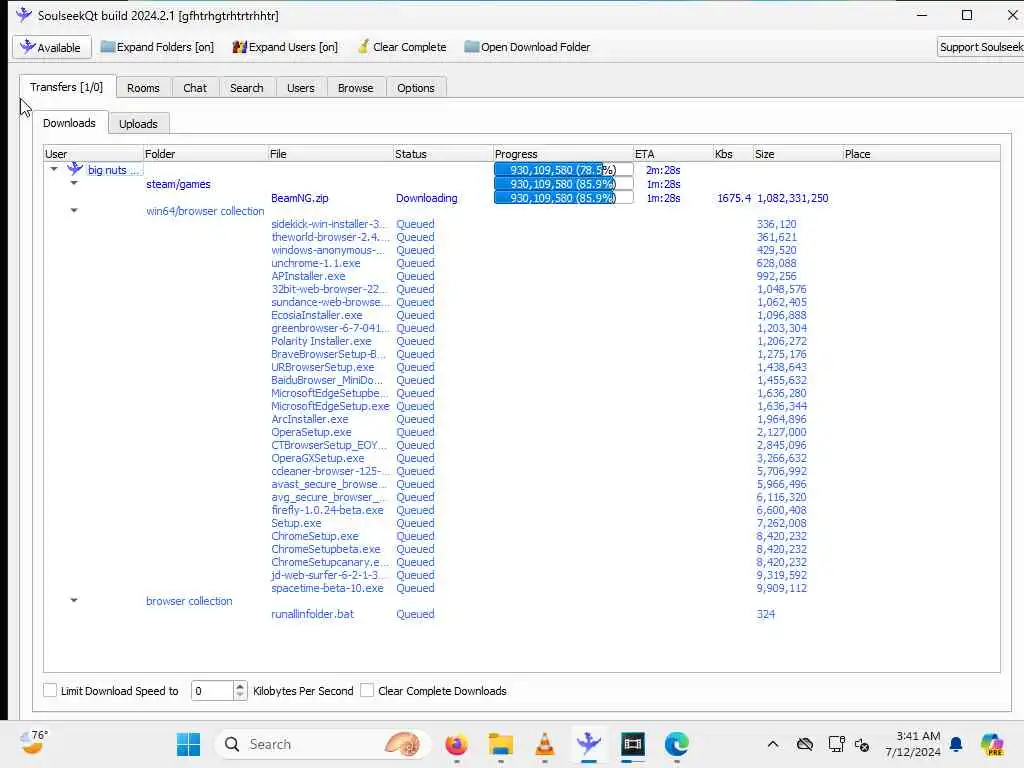Click the Expand Users toolbar icon
The height and width of the screenshot is (768, 1024).
coord(240,47)
